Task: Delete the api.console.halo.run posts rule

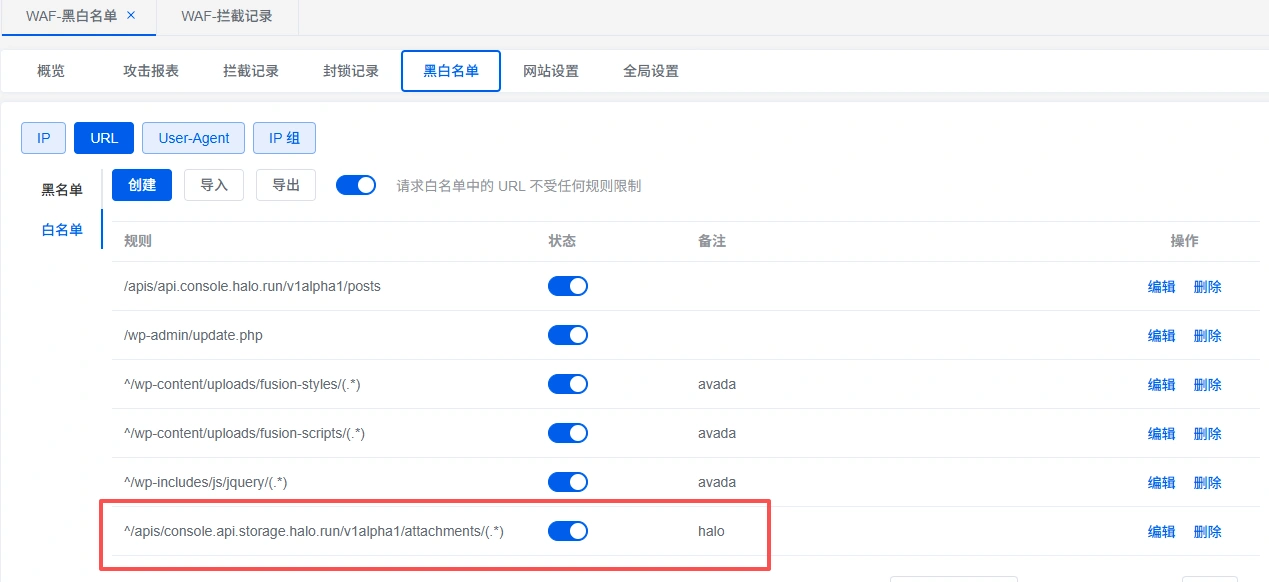Action: coord(1207,286)
